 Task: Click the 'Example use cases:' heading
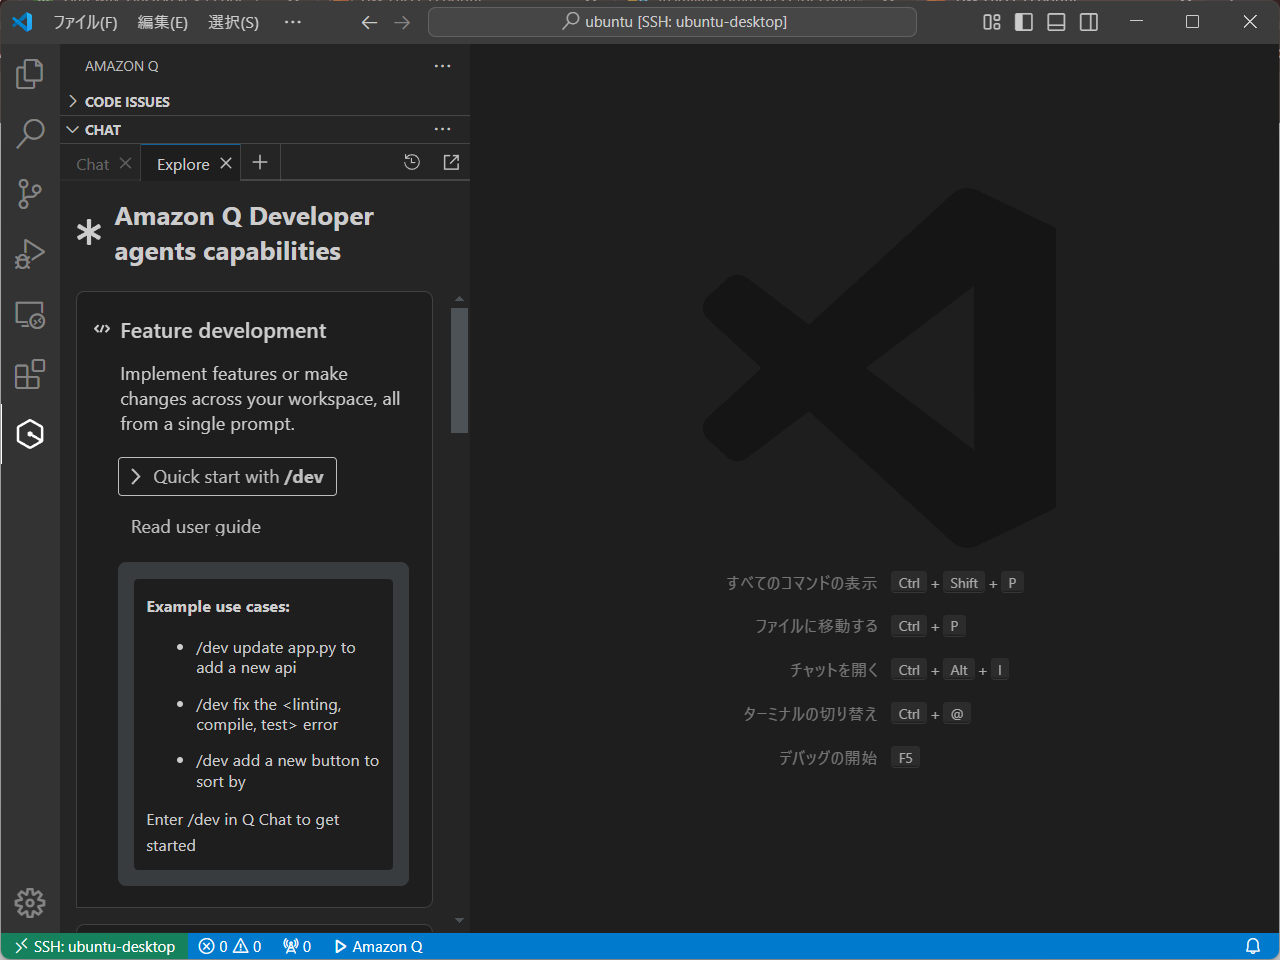[x=218, y=606]
